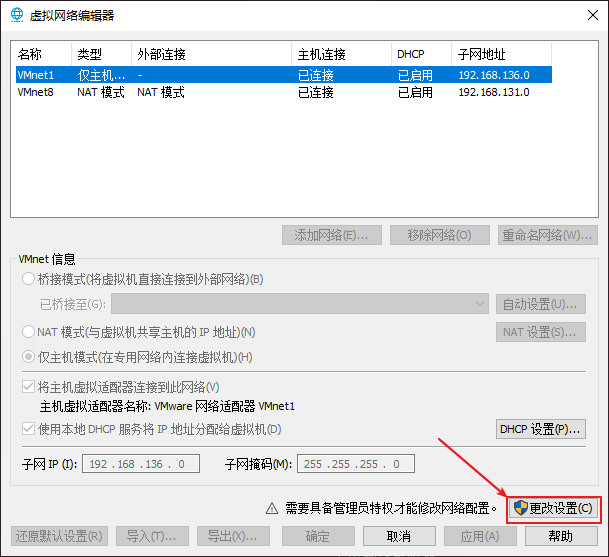Select the 桥接模式 radio button

(28, 279)
